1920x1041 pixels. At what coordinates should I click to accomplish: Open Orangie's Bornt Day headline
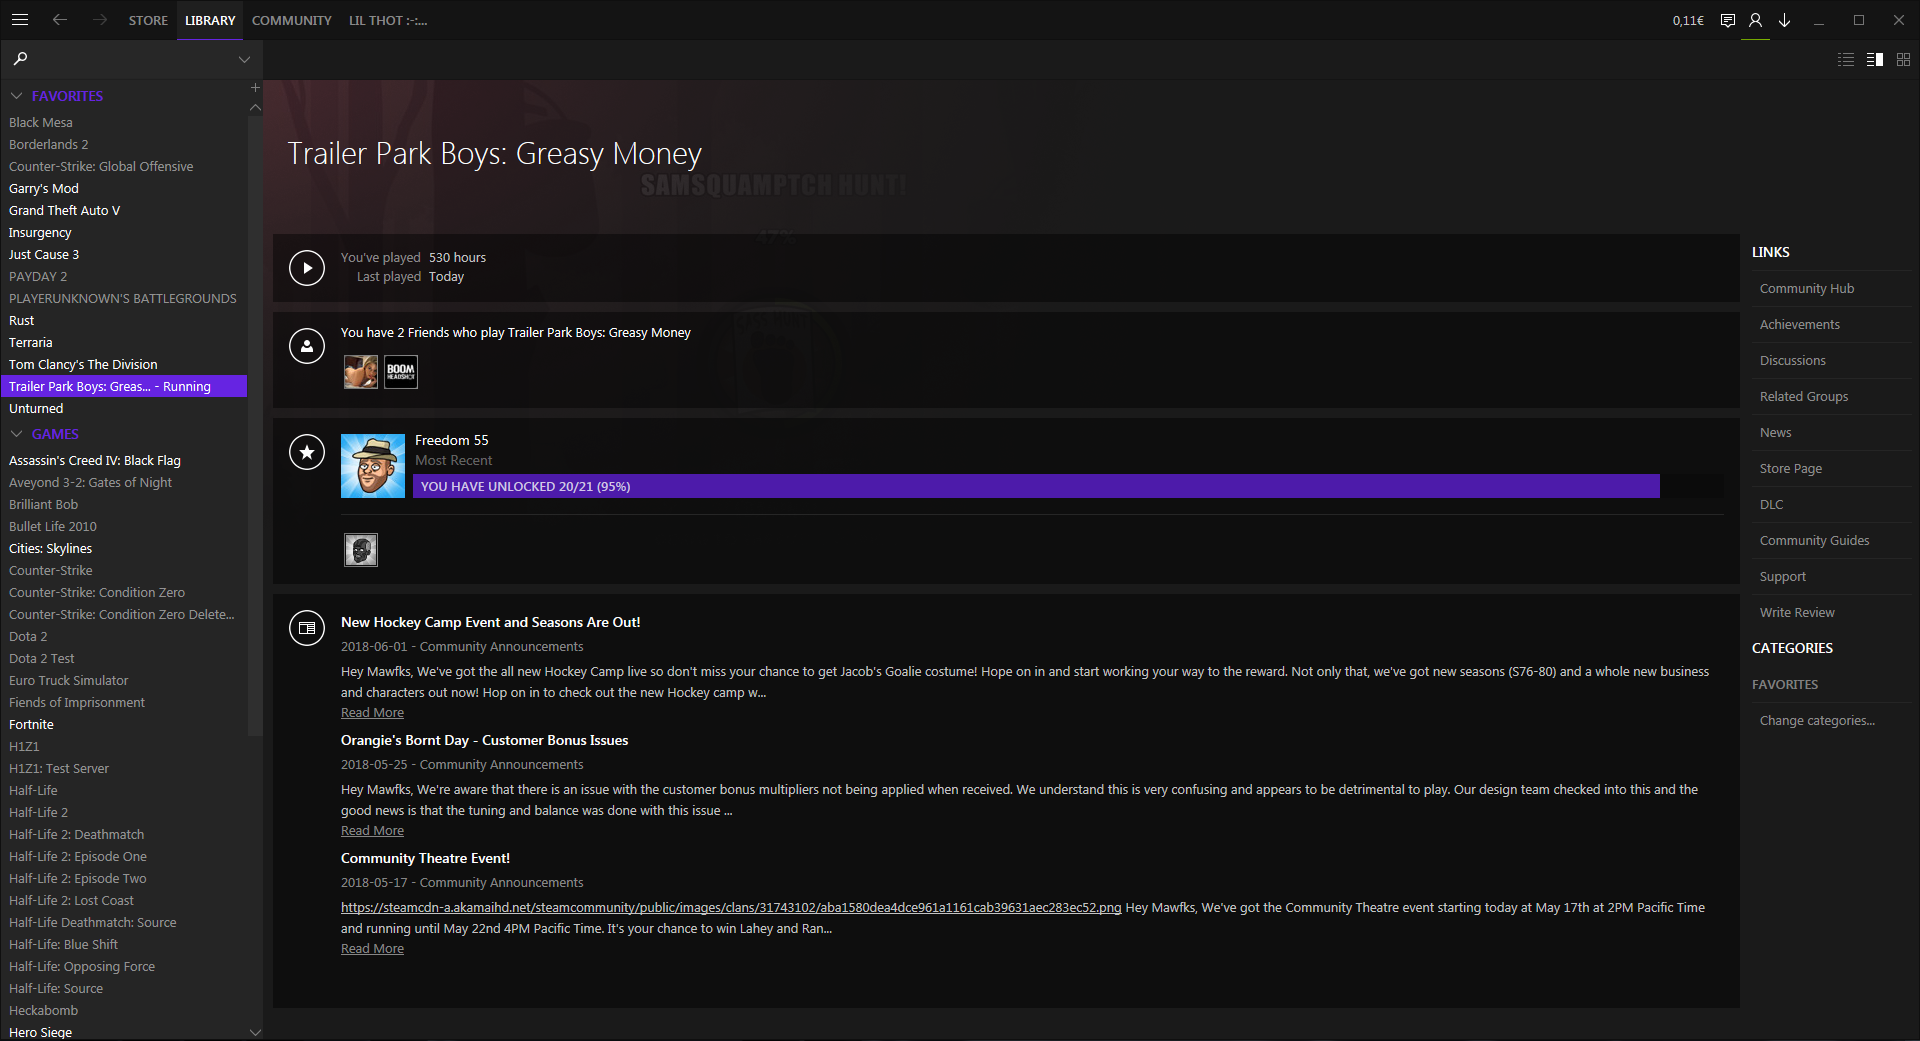pyautogui.click(x=485, y=740)
